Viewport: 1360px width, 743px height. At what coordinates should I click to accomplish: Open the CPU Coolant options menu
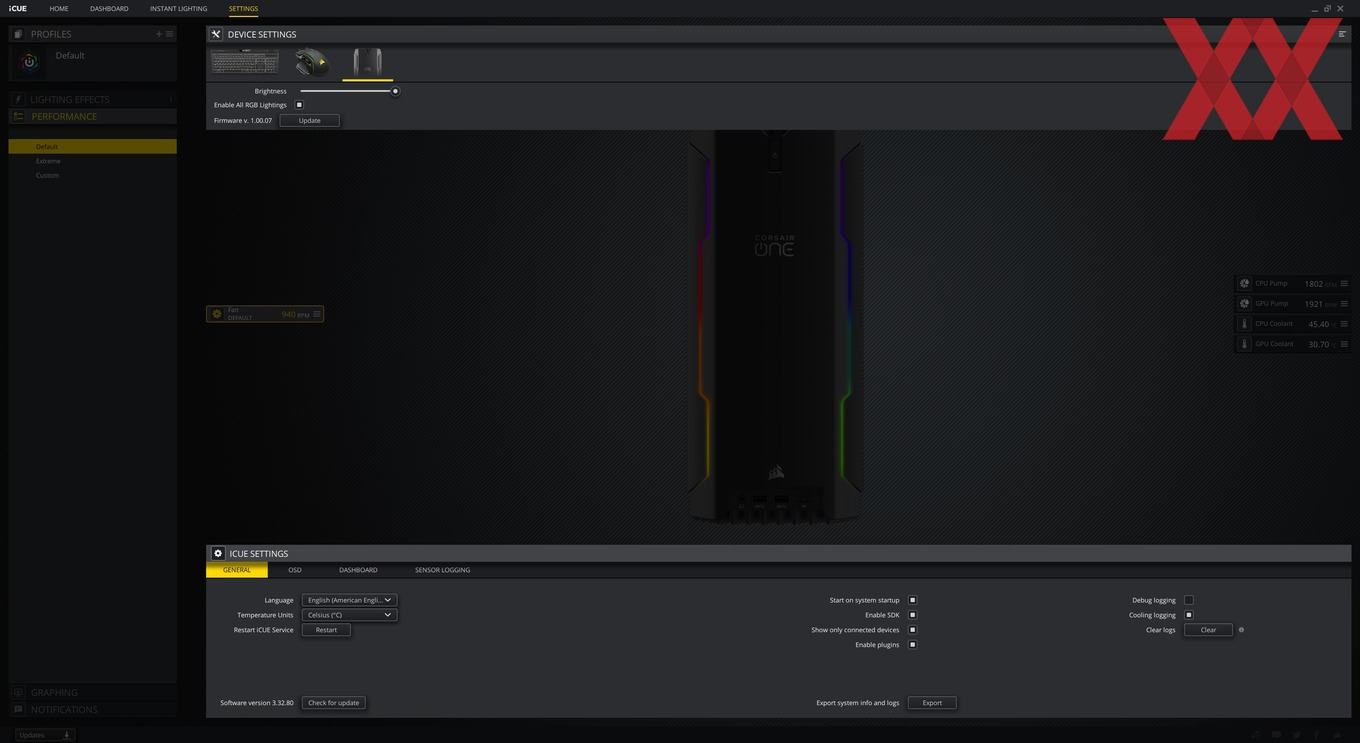click(x=1344, y=324)
